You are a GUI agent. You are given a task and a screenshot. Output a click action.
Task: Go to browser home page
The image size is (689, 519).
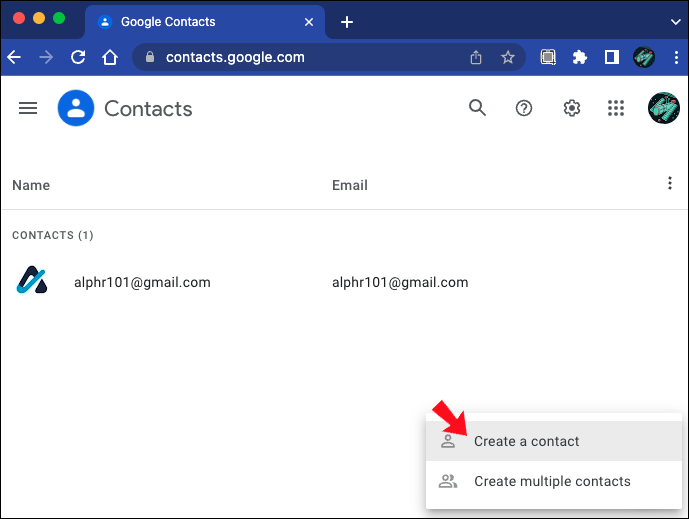coord(110,58)
